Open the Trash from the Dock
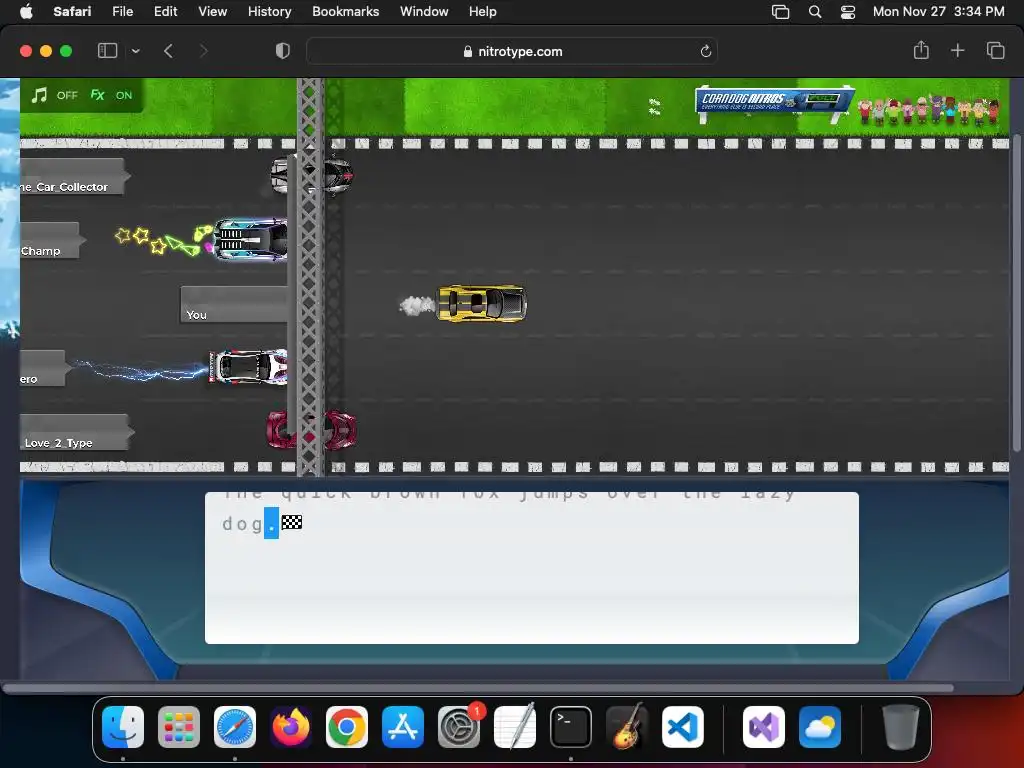The height and width of the screenshot is (768, 1024). tap(901, 727)
